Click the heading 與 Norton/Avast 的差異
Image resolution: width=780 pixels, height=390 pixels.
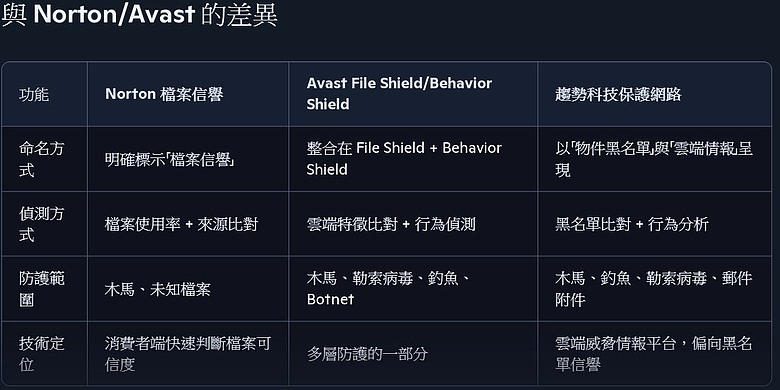click(139, 15)
